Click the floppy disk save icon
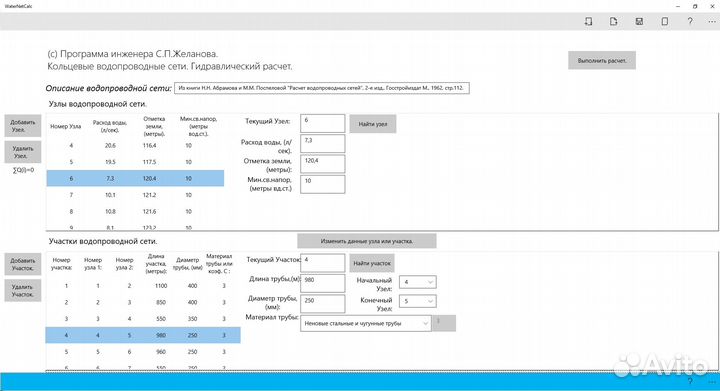Viewport: 720px width, 391px height. 639,21
